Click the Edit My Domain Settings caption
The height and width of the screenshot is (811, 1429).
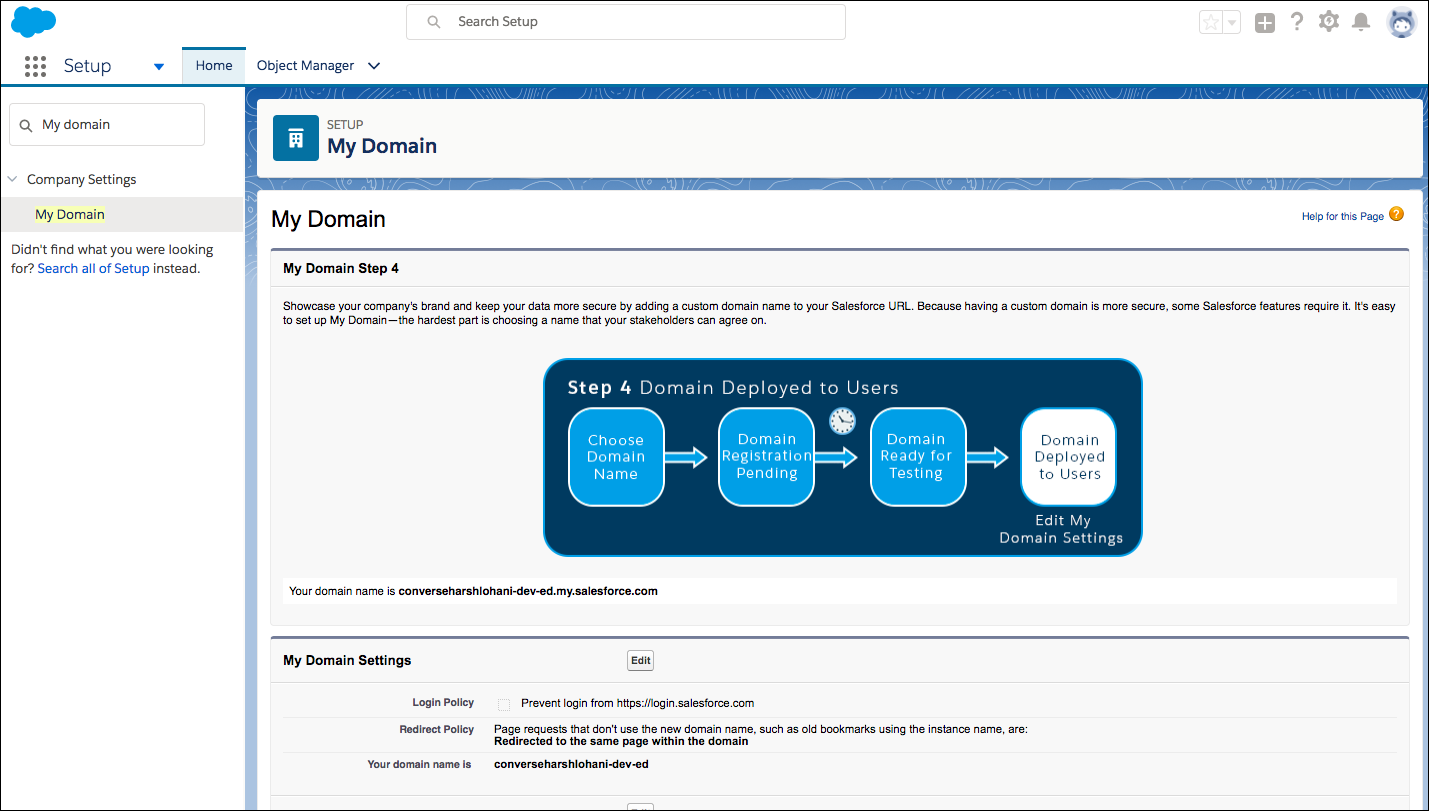(x=1061, y=529)
